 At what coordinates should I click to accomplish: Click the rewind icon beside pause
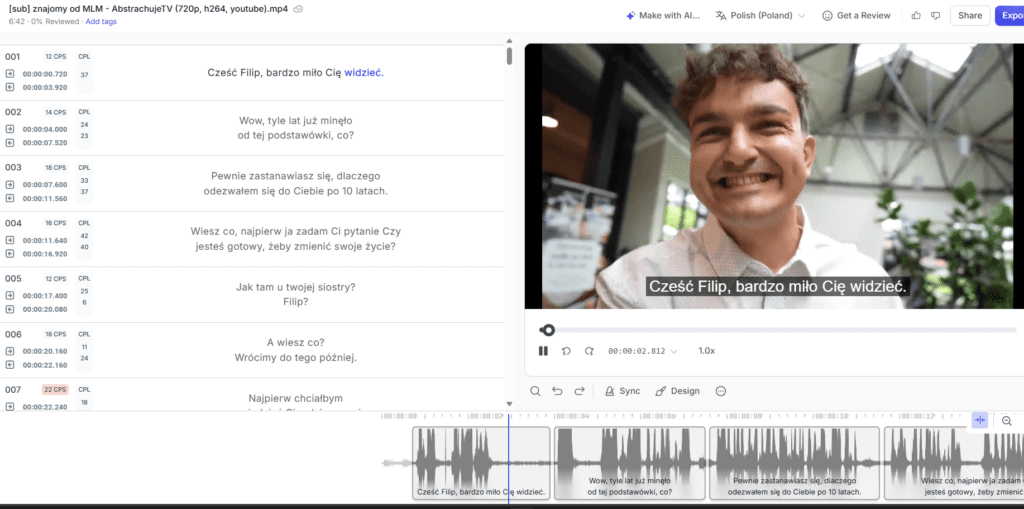(x=566, y=351)
